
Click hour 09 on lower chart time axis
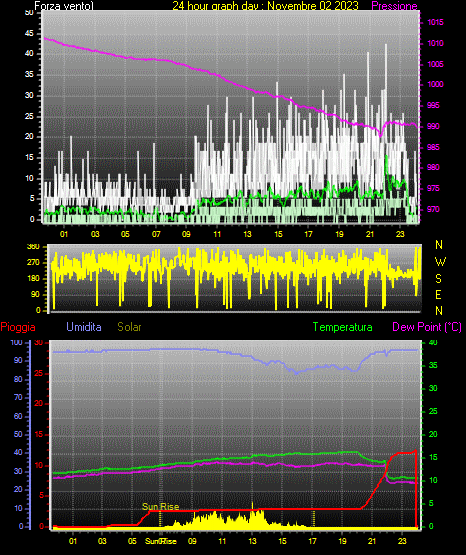(x=192, y=541)
